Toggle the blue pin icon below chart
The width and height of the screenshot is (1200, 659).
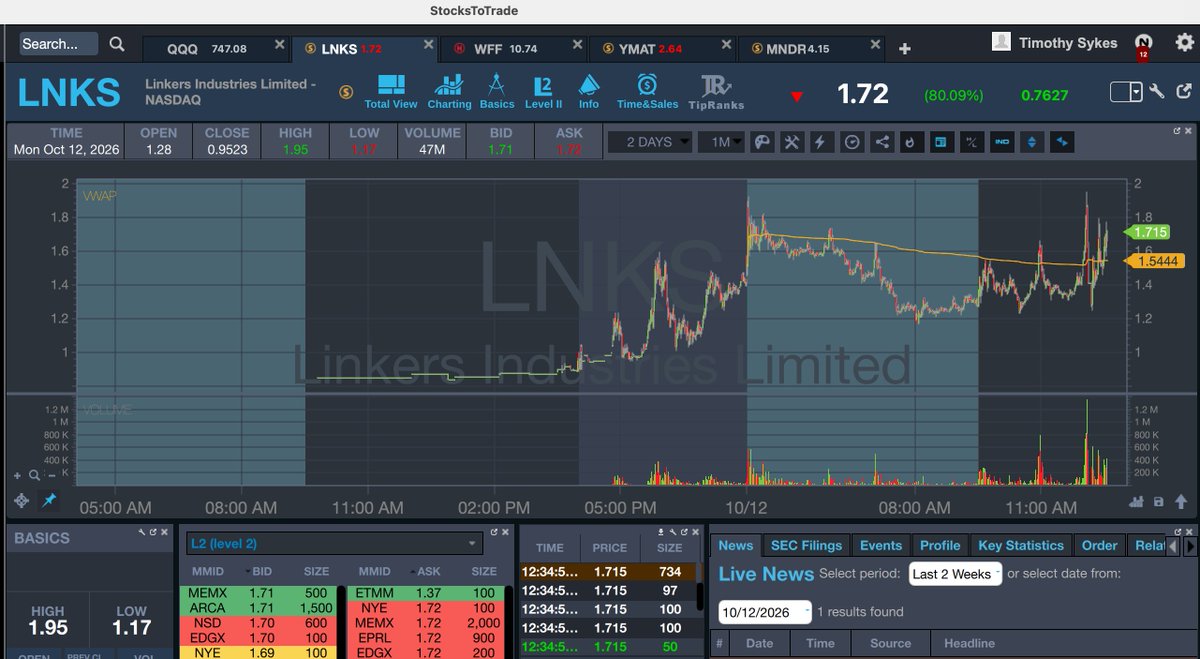(x=50, y=499)
